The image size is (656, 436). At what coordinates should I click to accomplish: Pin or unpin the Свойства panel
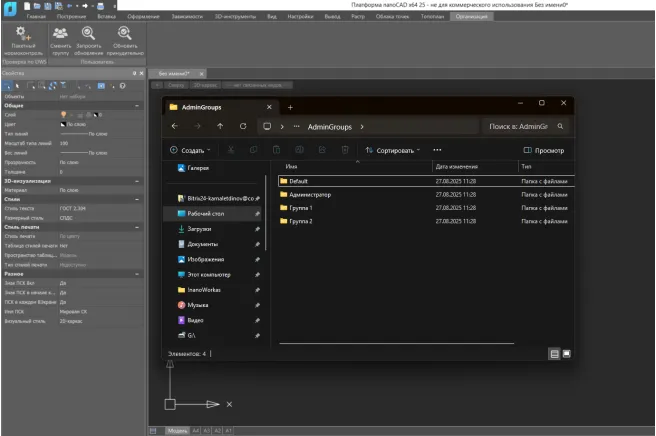click(135, 73)
